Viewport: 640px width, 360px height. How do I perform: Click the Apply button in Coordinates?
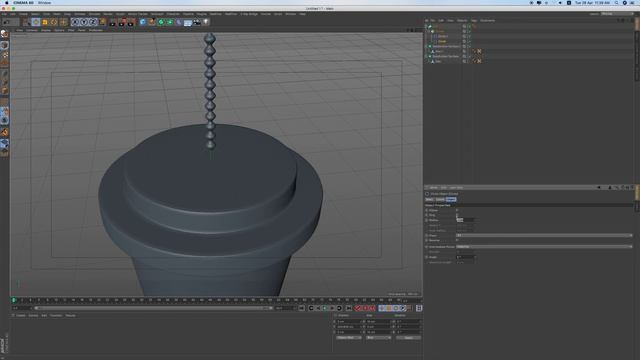[408, 338]
